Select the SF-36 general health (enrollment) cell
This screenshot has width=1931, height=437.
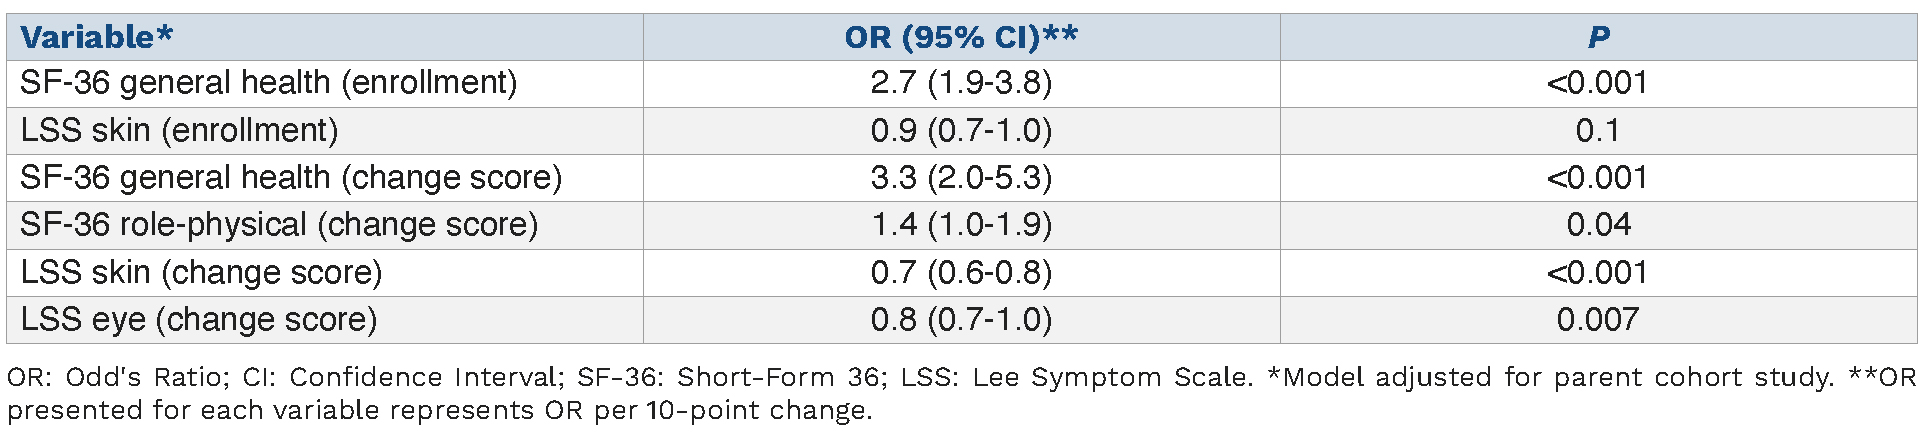pos(269,83)
